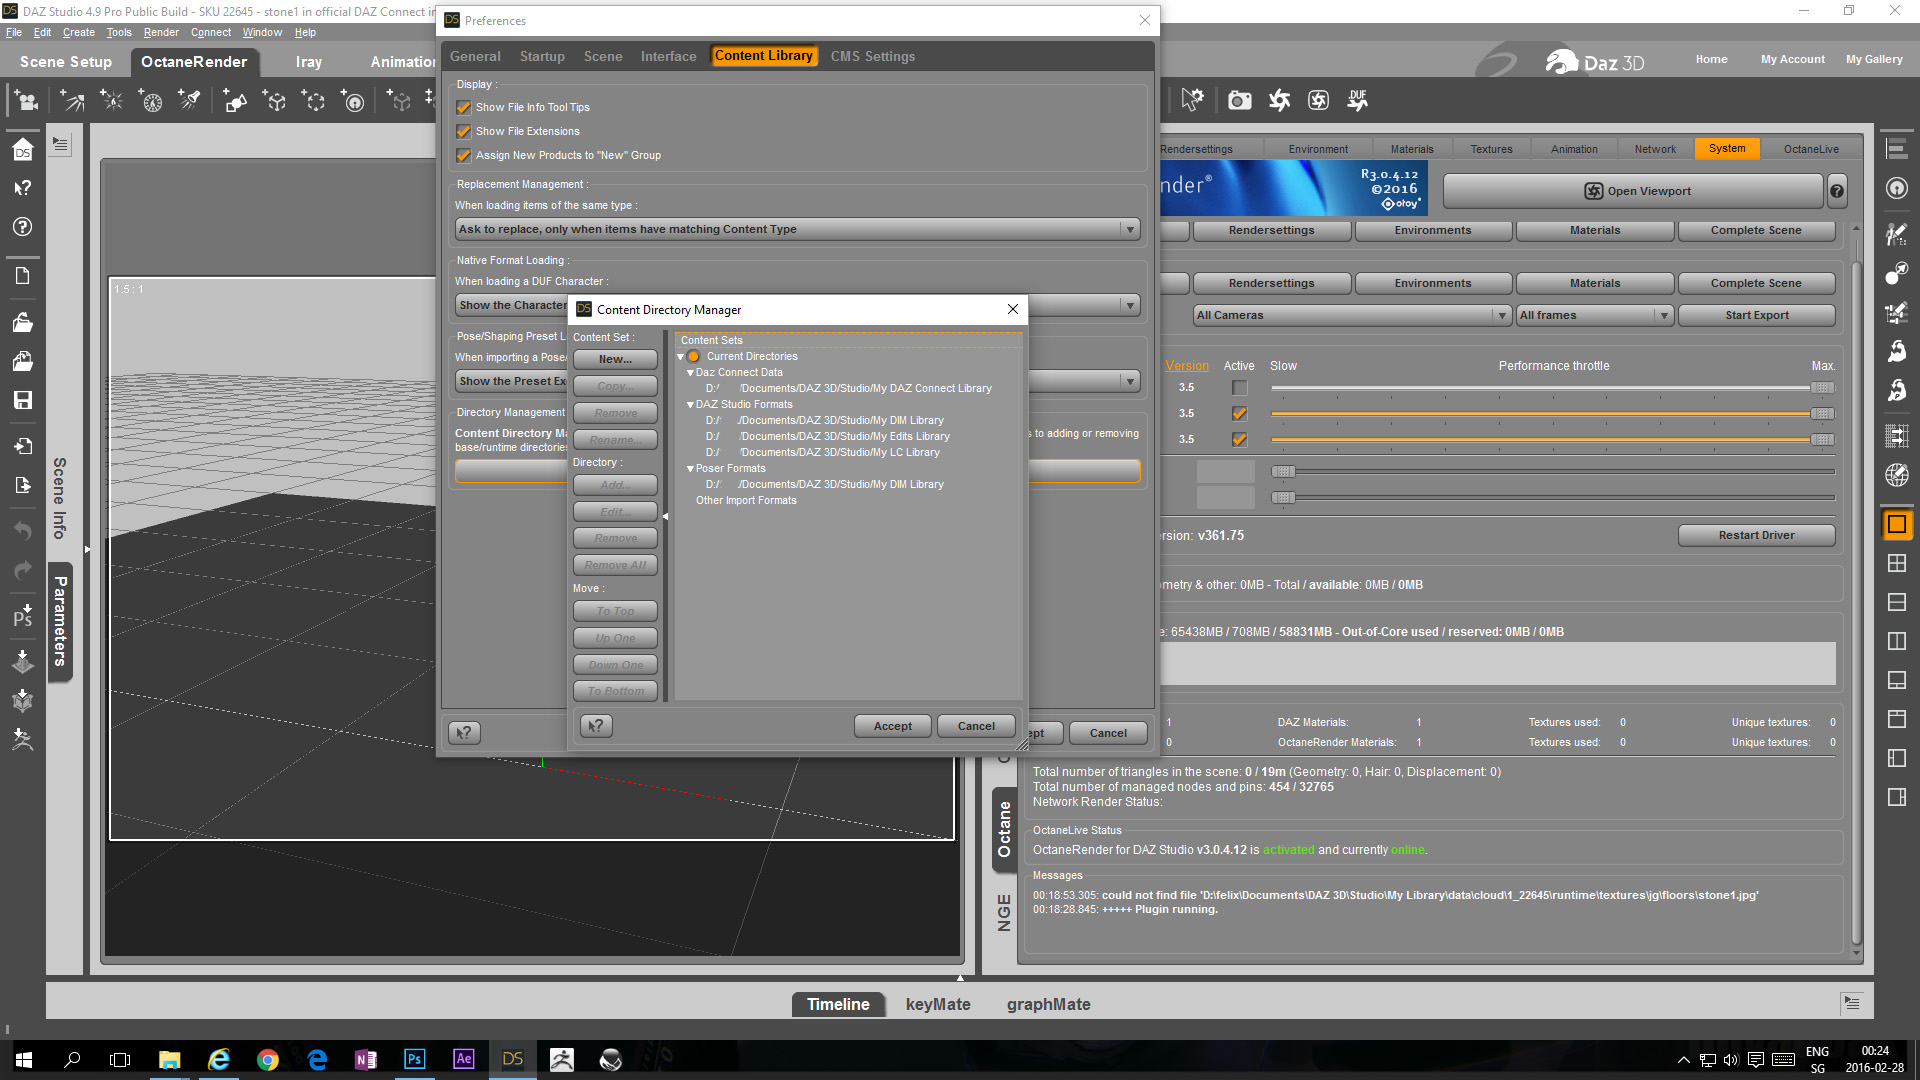Open the Render menu

(160, 32)
